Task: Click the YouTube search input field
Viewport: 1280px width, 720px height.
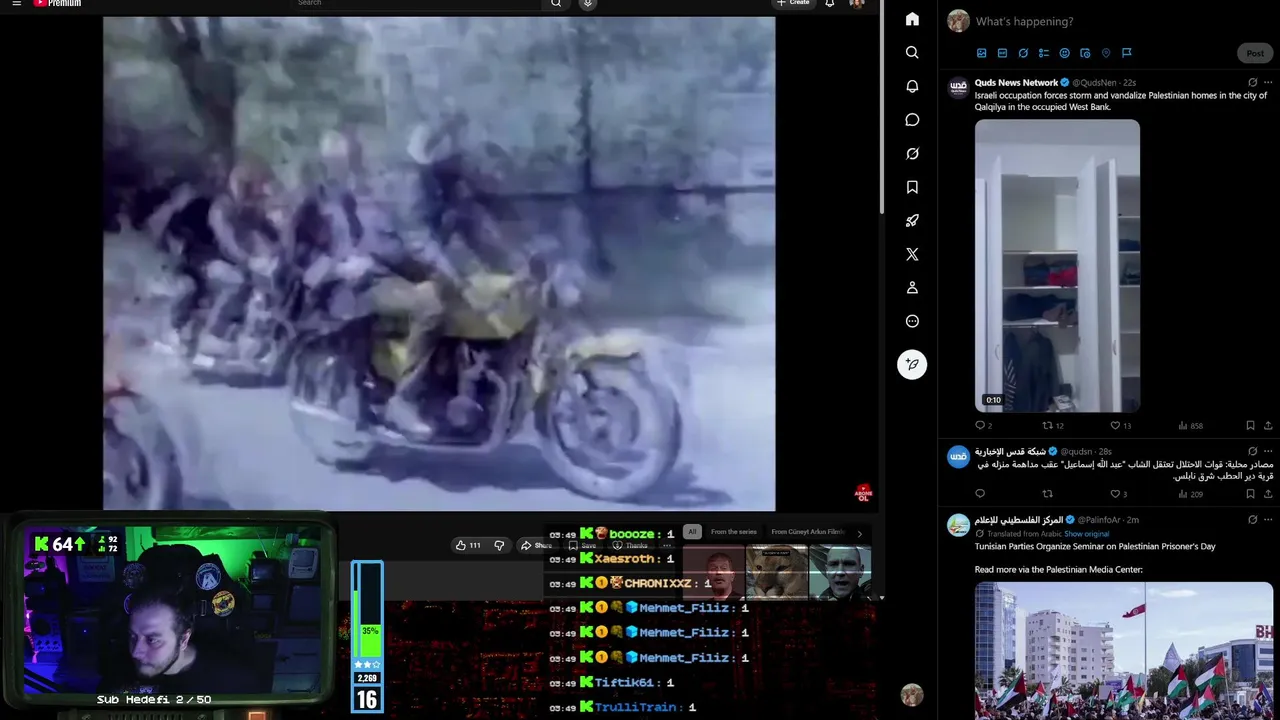Action: 417,3
